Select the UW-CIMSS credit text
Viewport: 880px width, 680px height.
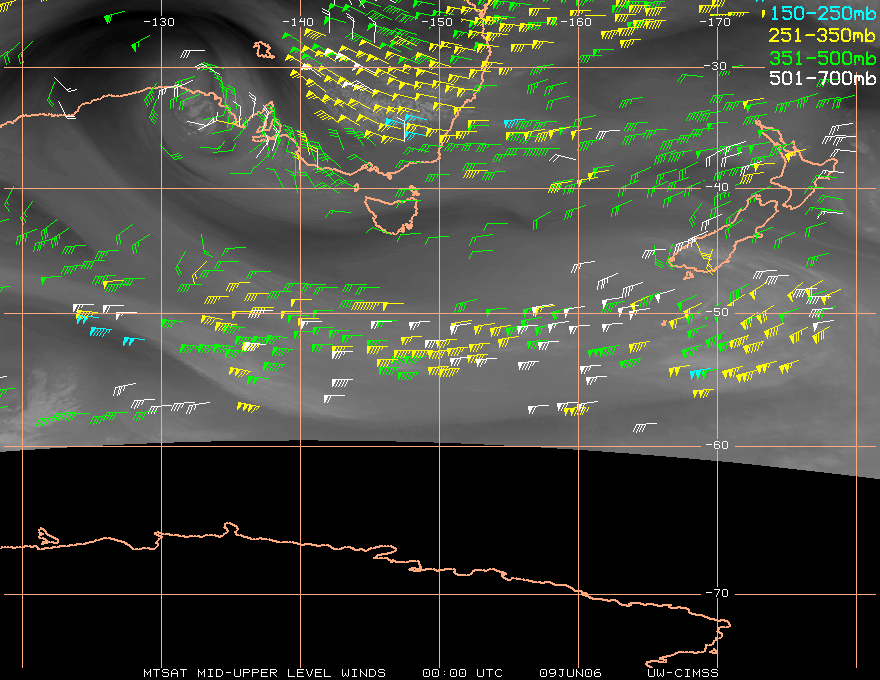tap(682, 673)
